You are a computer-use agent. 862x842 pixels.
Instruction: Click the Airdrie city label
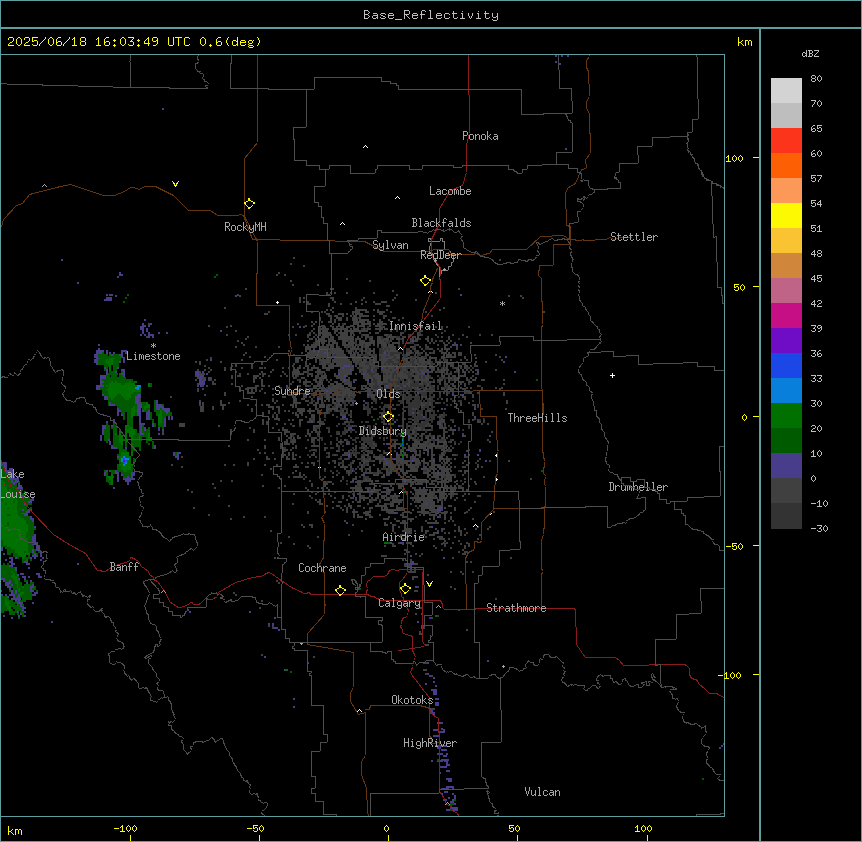pyautogui.click(x=403, y=537)
